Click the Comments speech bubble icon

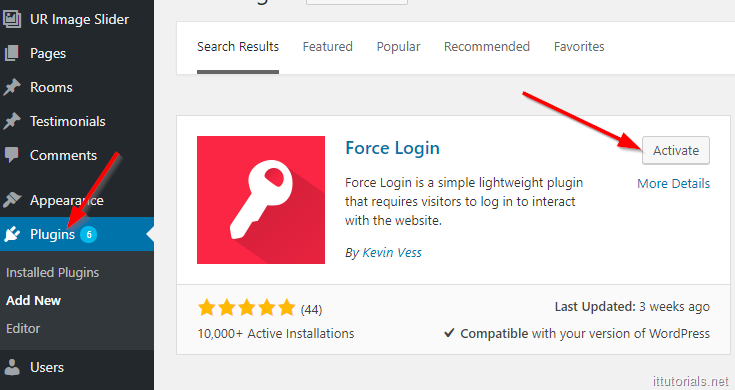point(12,155)
